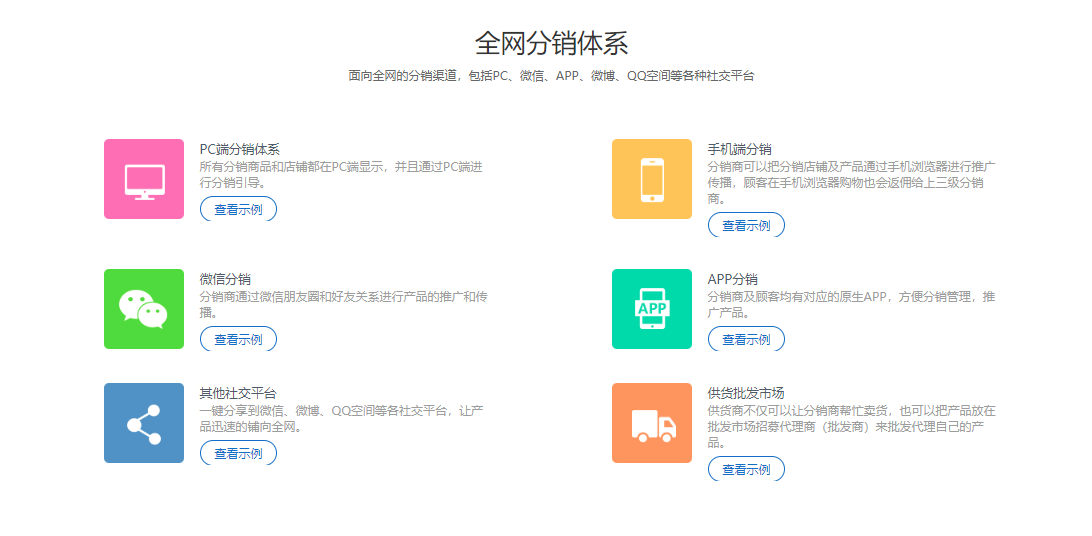This screenshot has height=536, width=1092.
Task: Click the 供货批发市场 title
Action: click(746, 393)
